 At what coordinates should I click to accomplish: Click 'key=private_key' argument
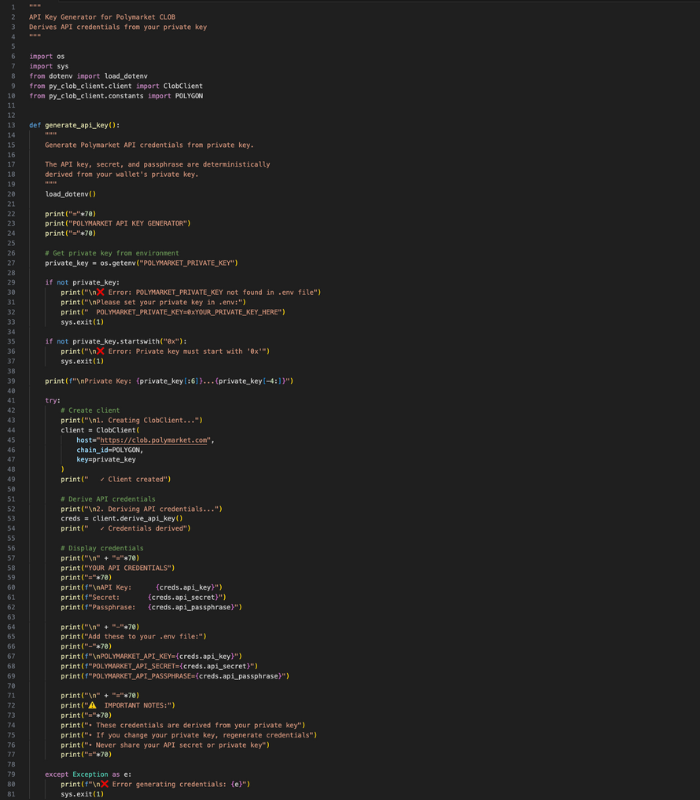(x=106, y=460)
